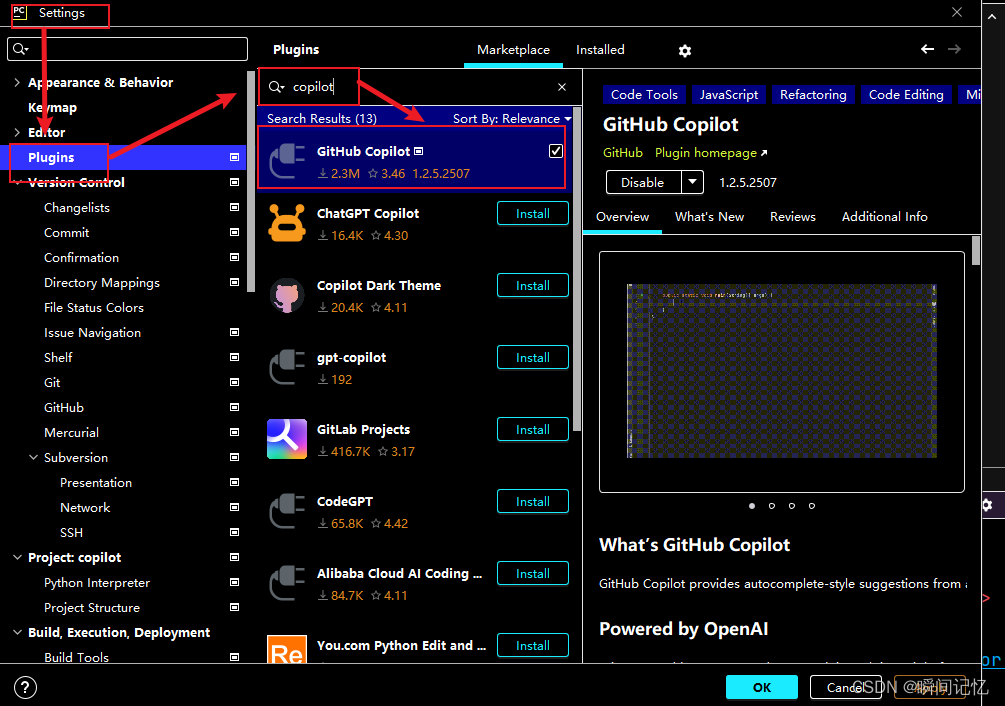The image size is (1005, 706).
Task: Click the GitLab Projects icon
Action: [x=287, y=439]
